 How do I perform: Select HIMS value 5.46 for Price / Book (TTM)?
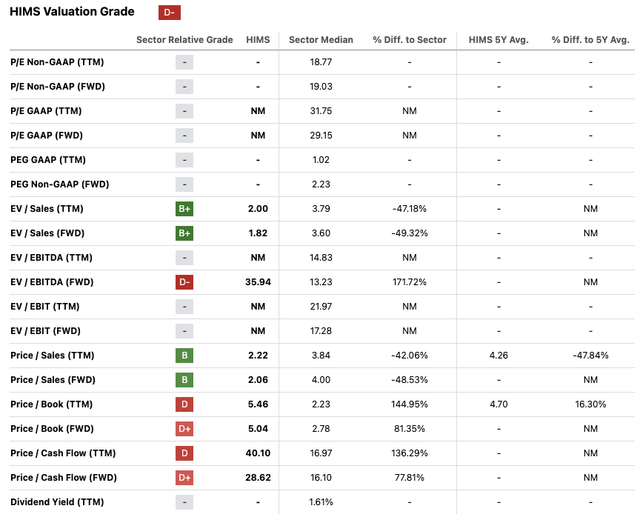pos(258,404)
